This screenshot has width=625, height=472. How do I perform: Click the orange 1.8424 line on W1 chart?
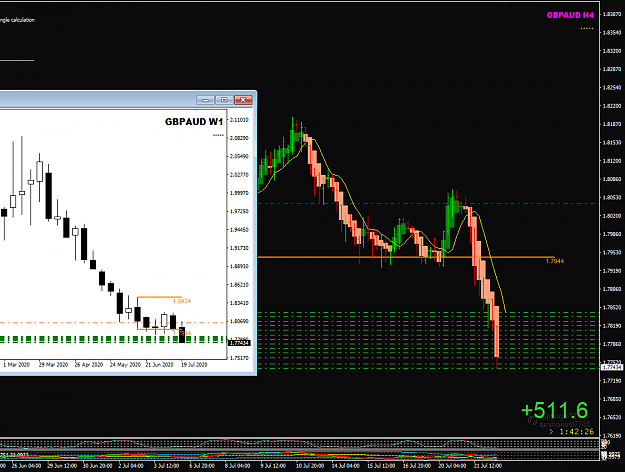click(x=159, y=297)
